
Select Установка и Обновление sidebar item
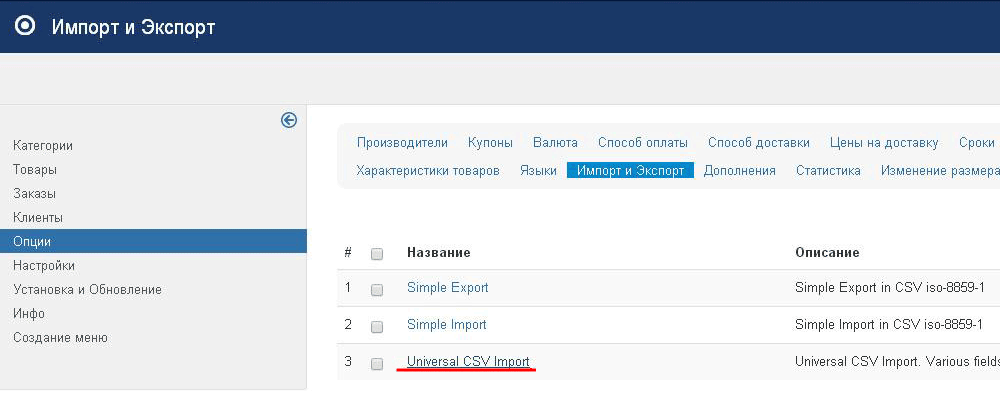coord(87,290)
